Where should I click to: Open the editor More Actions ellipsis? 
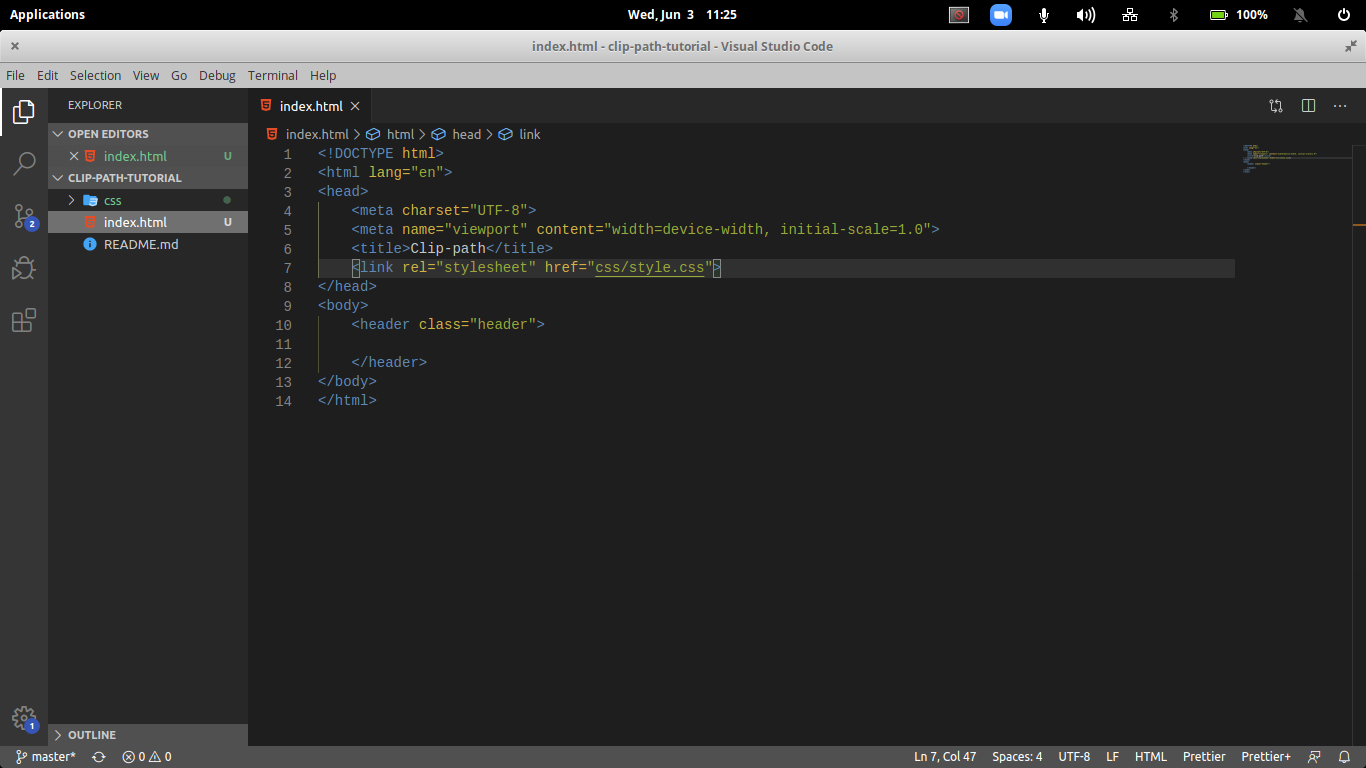[1340, 106]
